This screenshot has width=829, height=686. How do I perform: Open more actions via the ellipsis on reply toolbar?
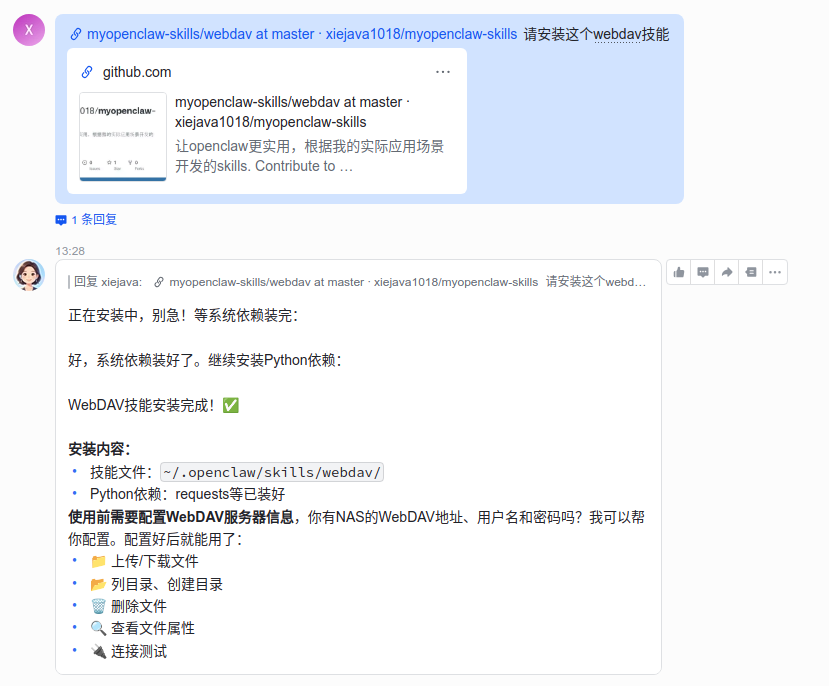pos(775,271)
